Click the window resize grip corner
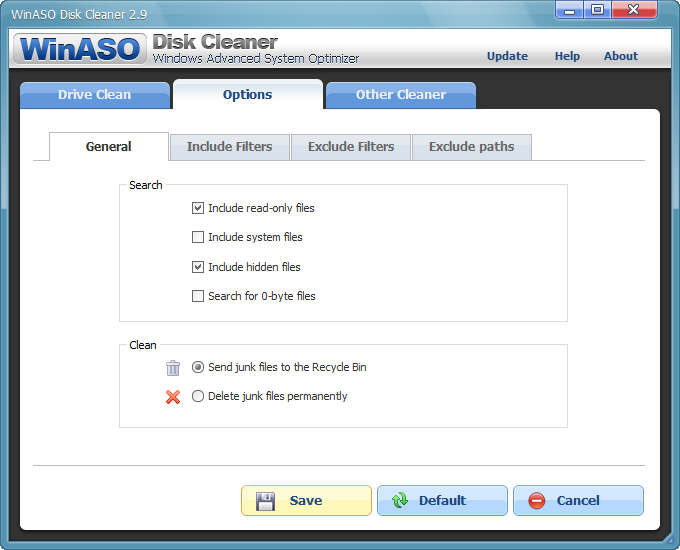 [x=672, y=542]
